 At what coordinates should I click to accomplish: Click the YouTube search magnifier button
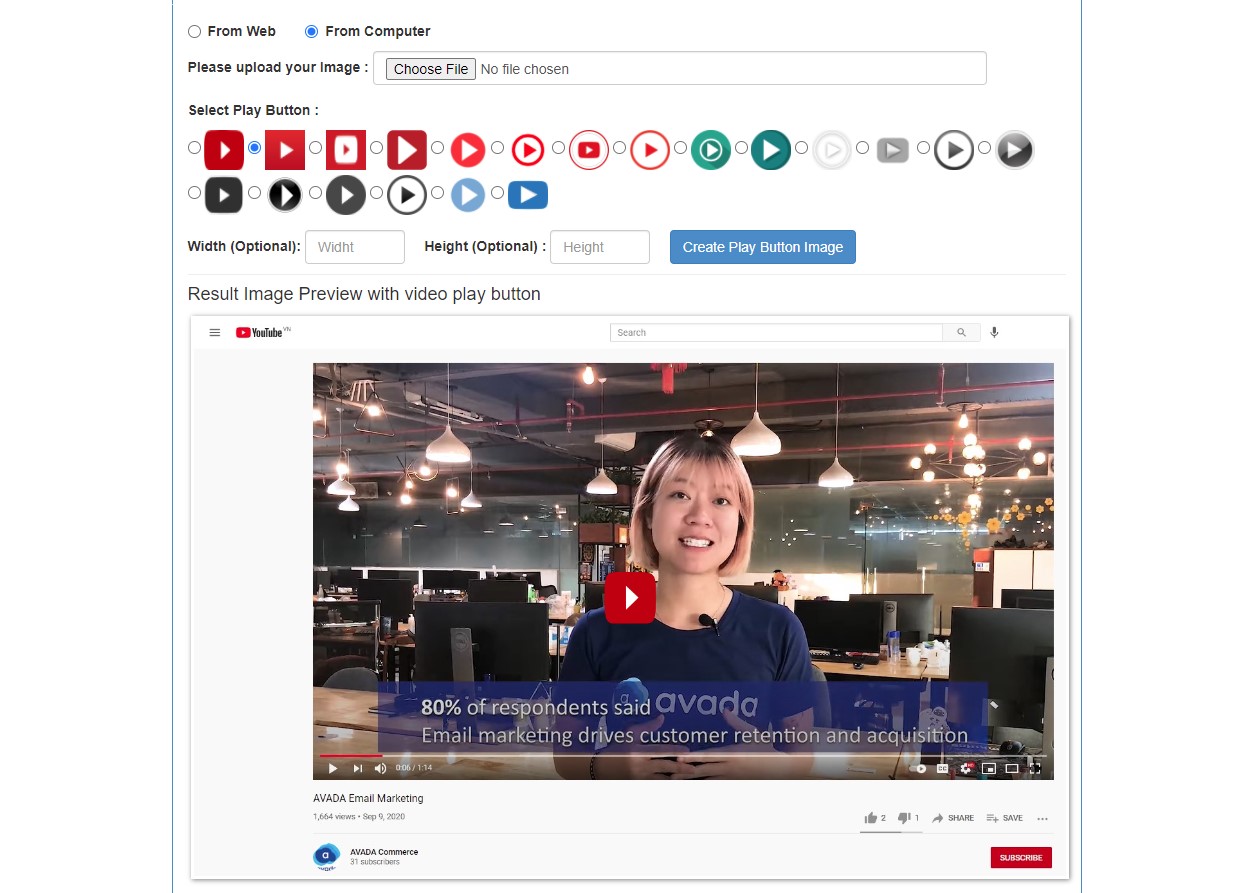point(961,333)
